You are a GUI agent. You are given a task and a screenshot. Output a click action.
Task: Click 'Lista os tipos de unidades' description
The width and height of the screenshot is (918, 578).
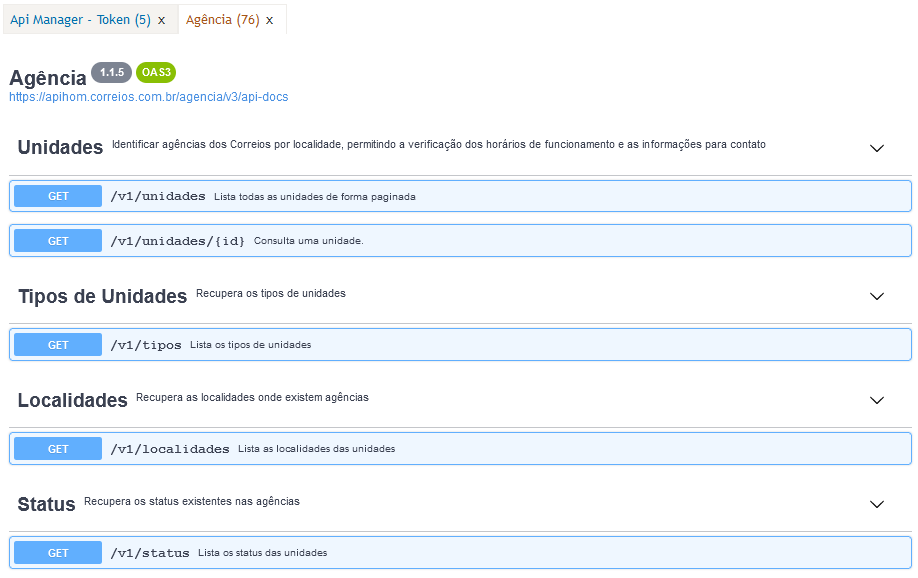click(x=251, y=345)
